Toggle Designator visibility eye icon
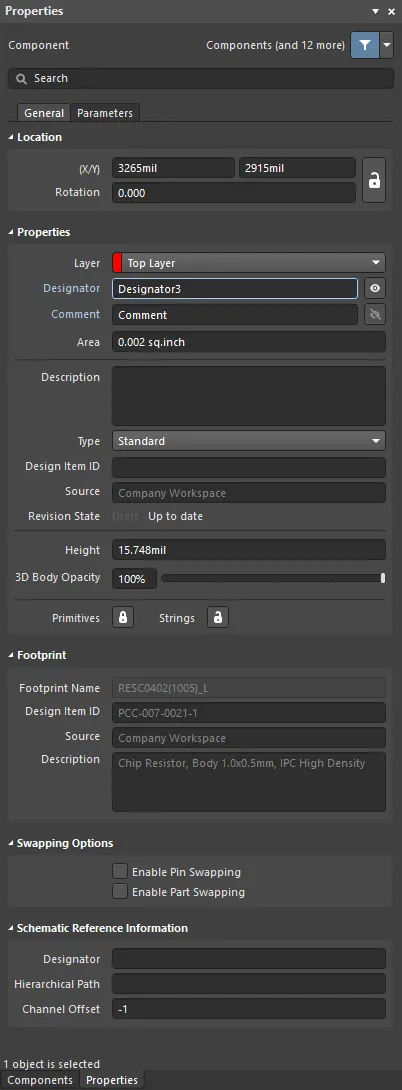This screenshot has height=1090, width=402. (x=375, y=288)
